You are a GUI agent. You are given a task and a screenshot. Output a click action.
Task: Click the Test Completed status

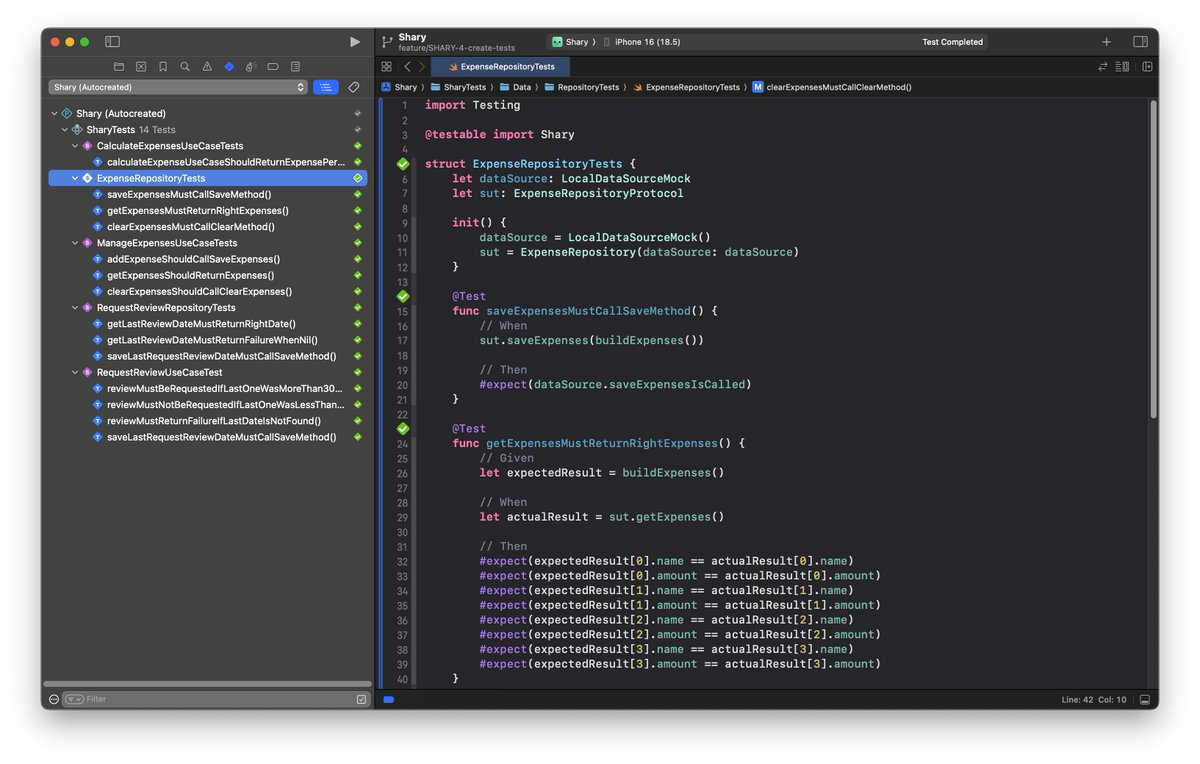(x=952, y=42)
